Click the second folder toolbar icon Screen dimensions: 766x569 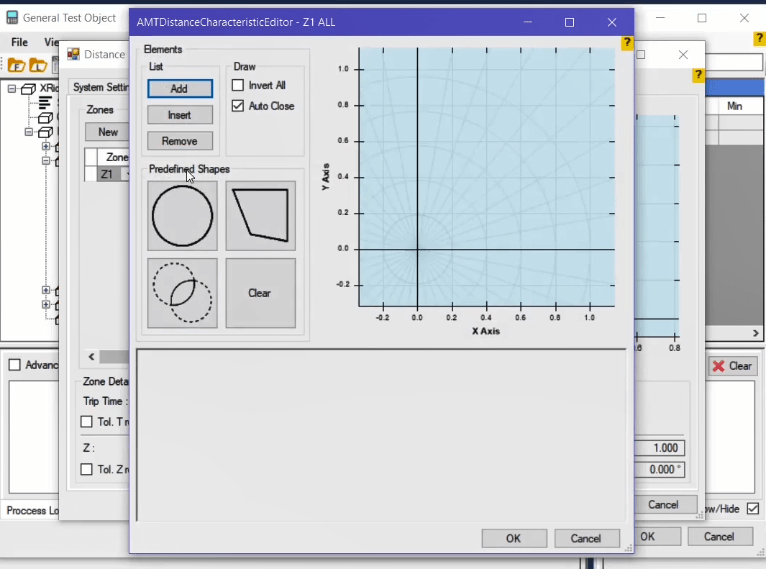[x=37, y=66]
